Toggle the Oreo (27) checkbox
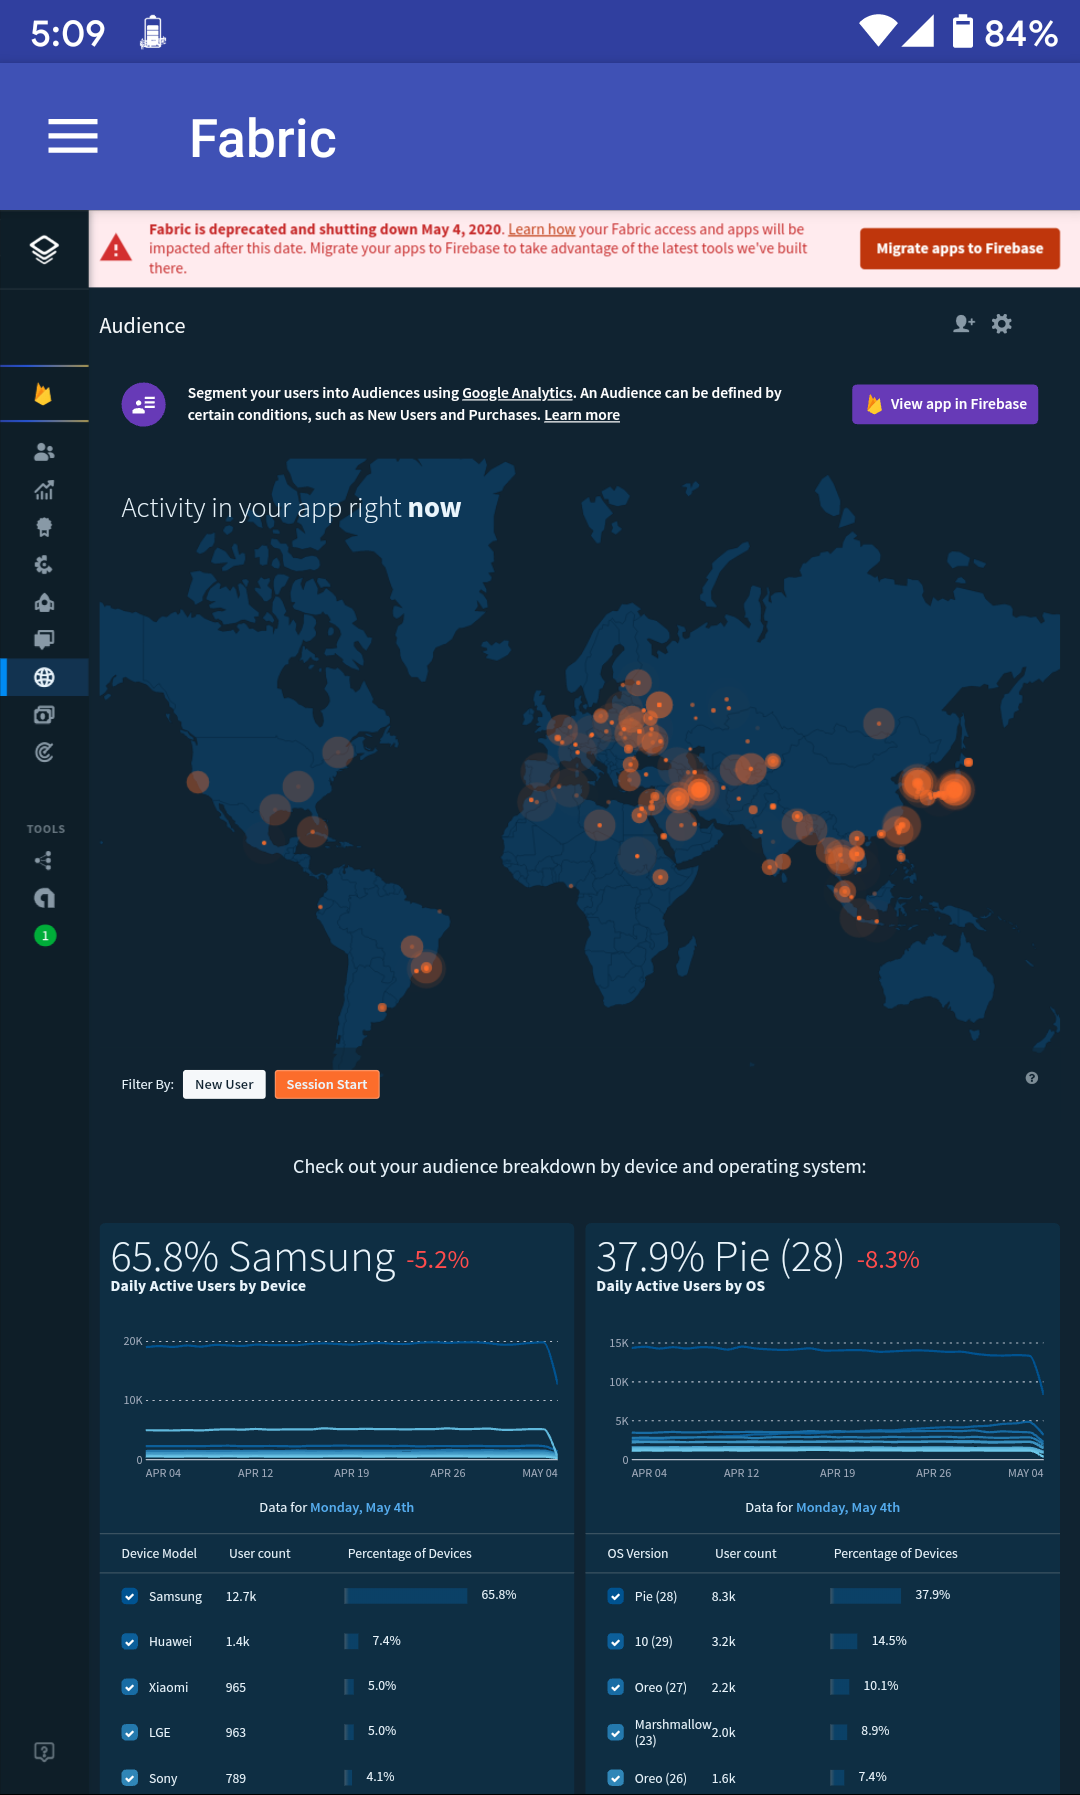Viewport: 1080px width, 1795px height. 616,1687
